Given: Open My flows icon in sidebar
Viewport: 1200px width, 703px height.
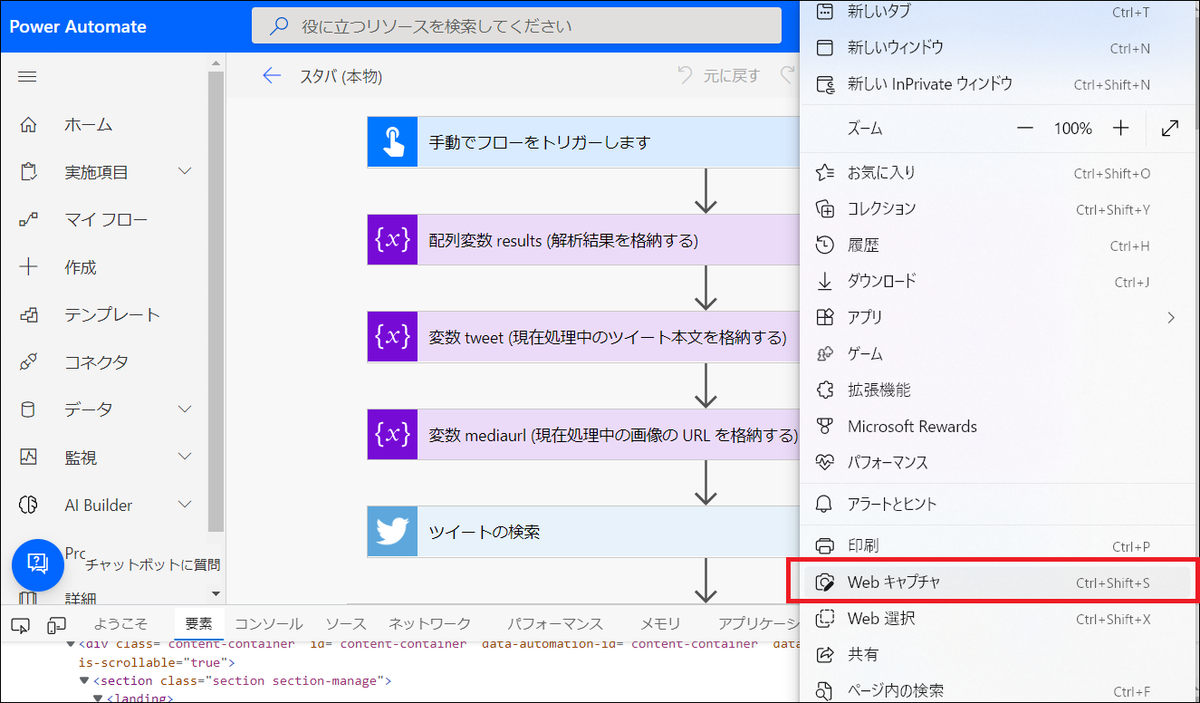Looking at the screenshot, I should [28, 219].
